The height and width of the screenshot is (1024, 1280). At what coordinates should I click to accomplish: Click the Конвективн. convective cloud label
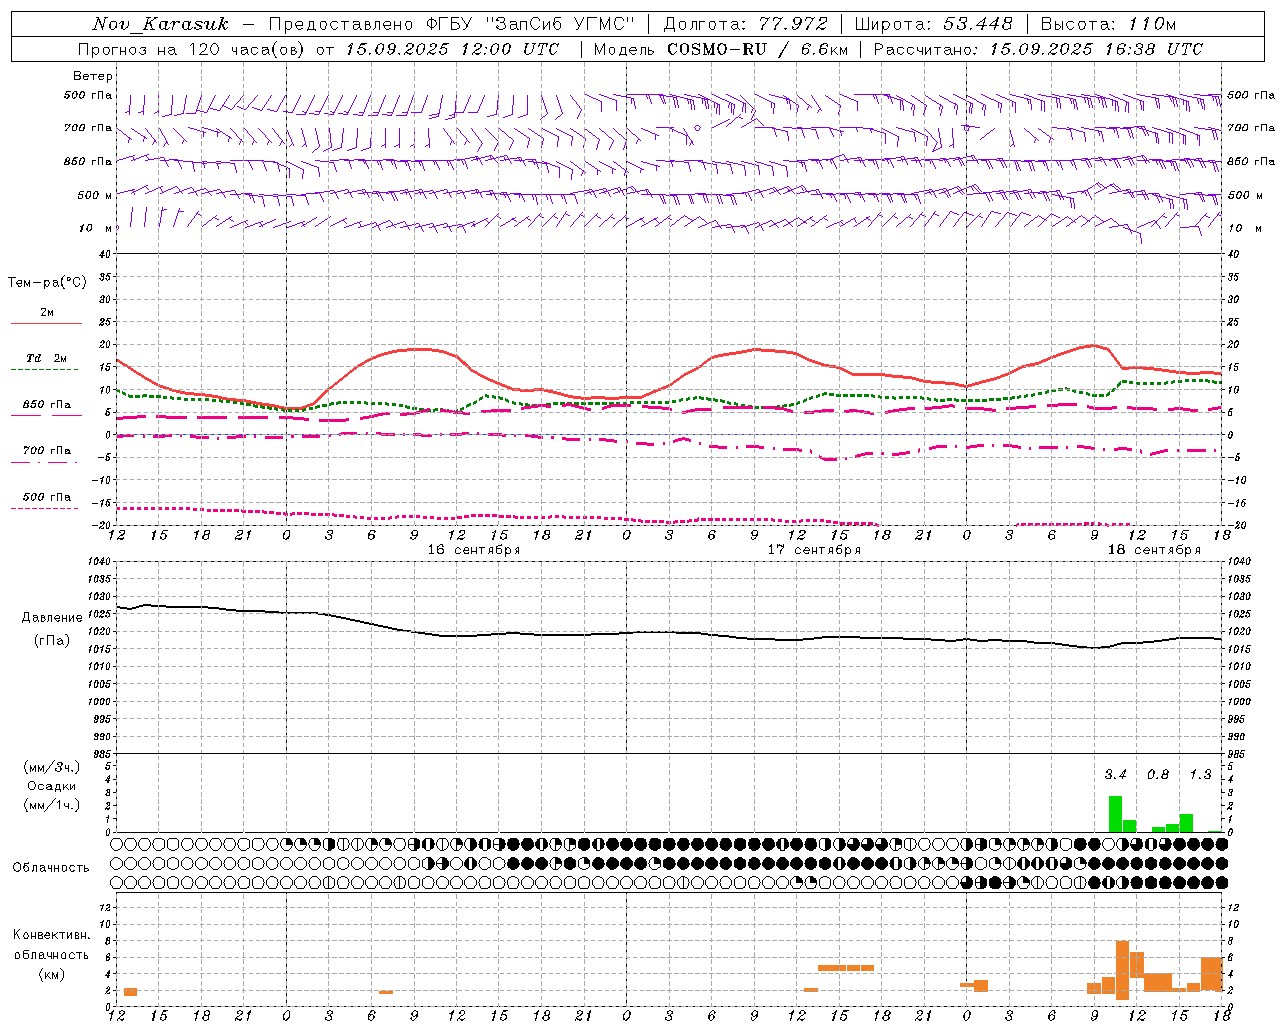[51, 935]
